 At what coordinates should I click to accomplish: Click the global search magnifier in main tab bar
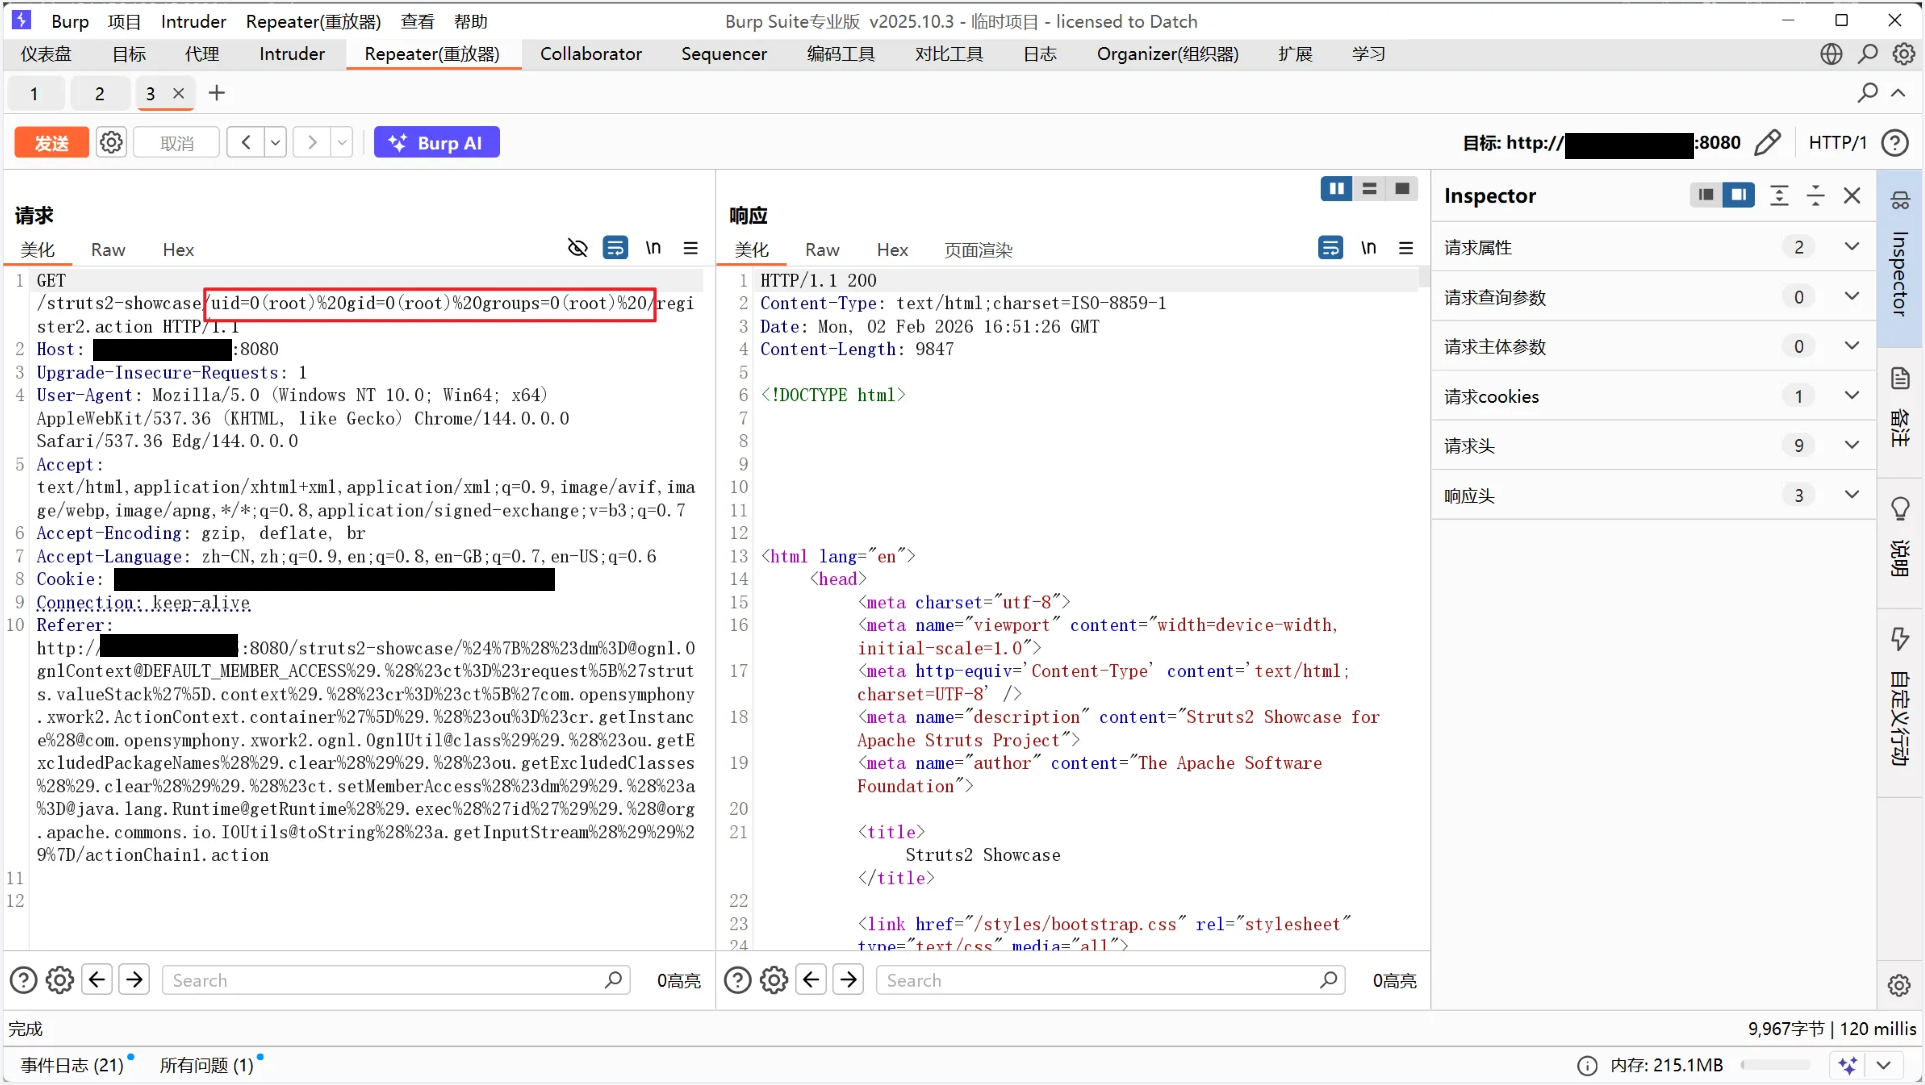tap(1867, 54)
